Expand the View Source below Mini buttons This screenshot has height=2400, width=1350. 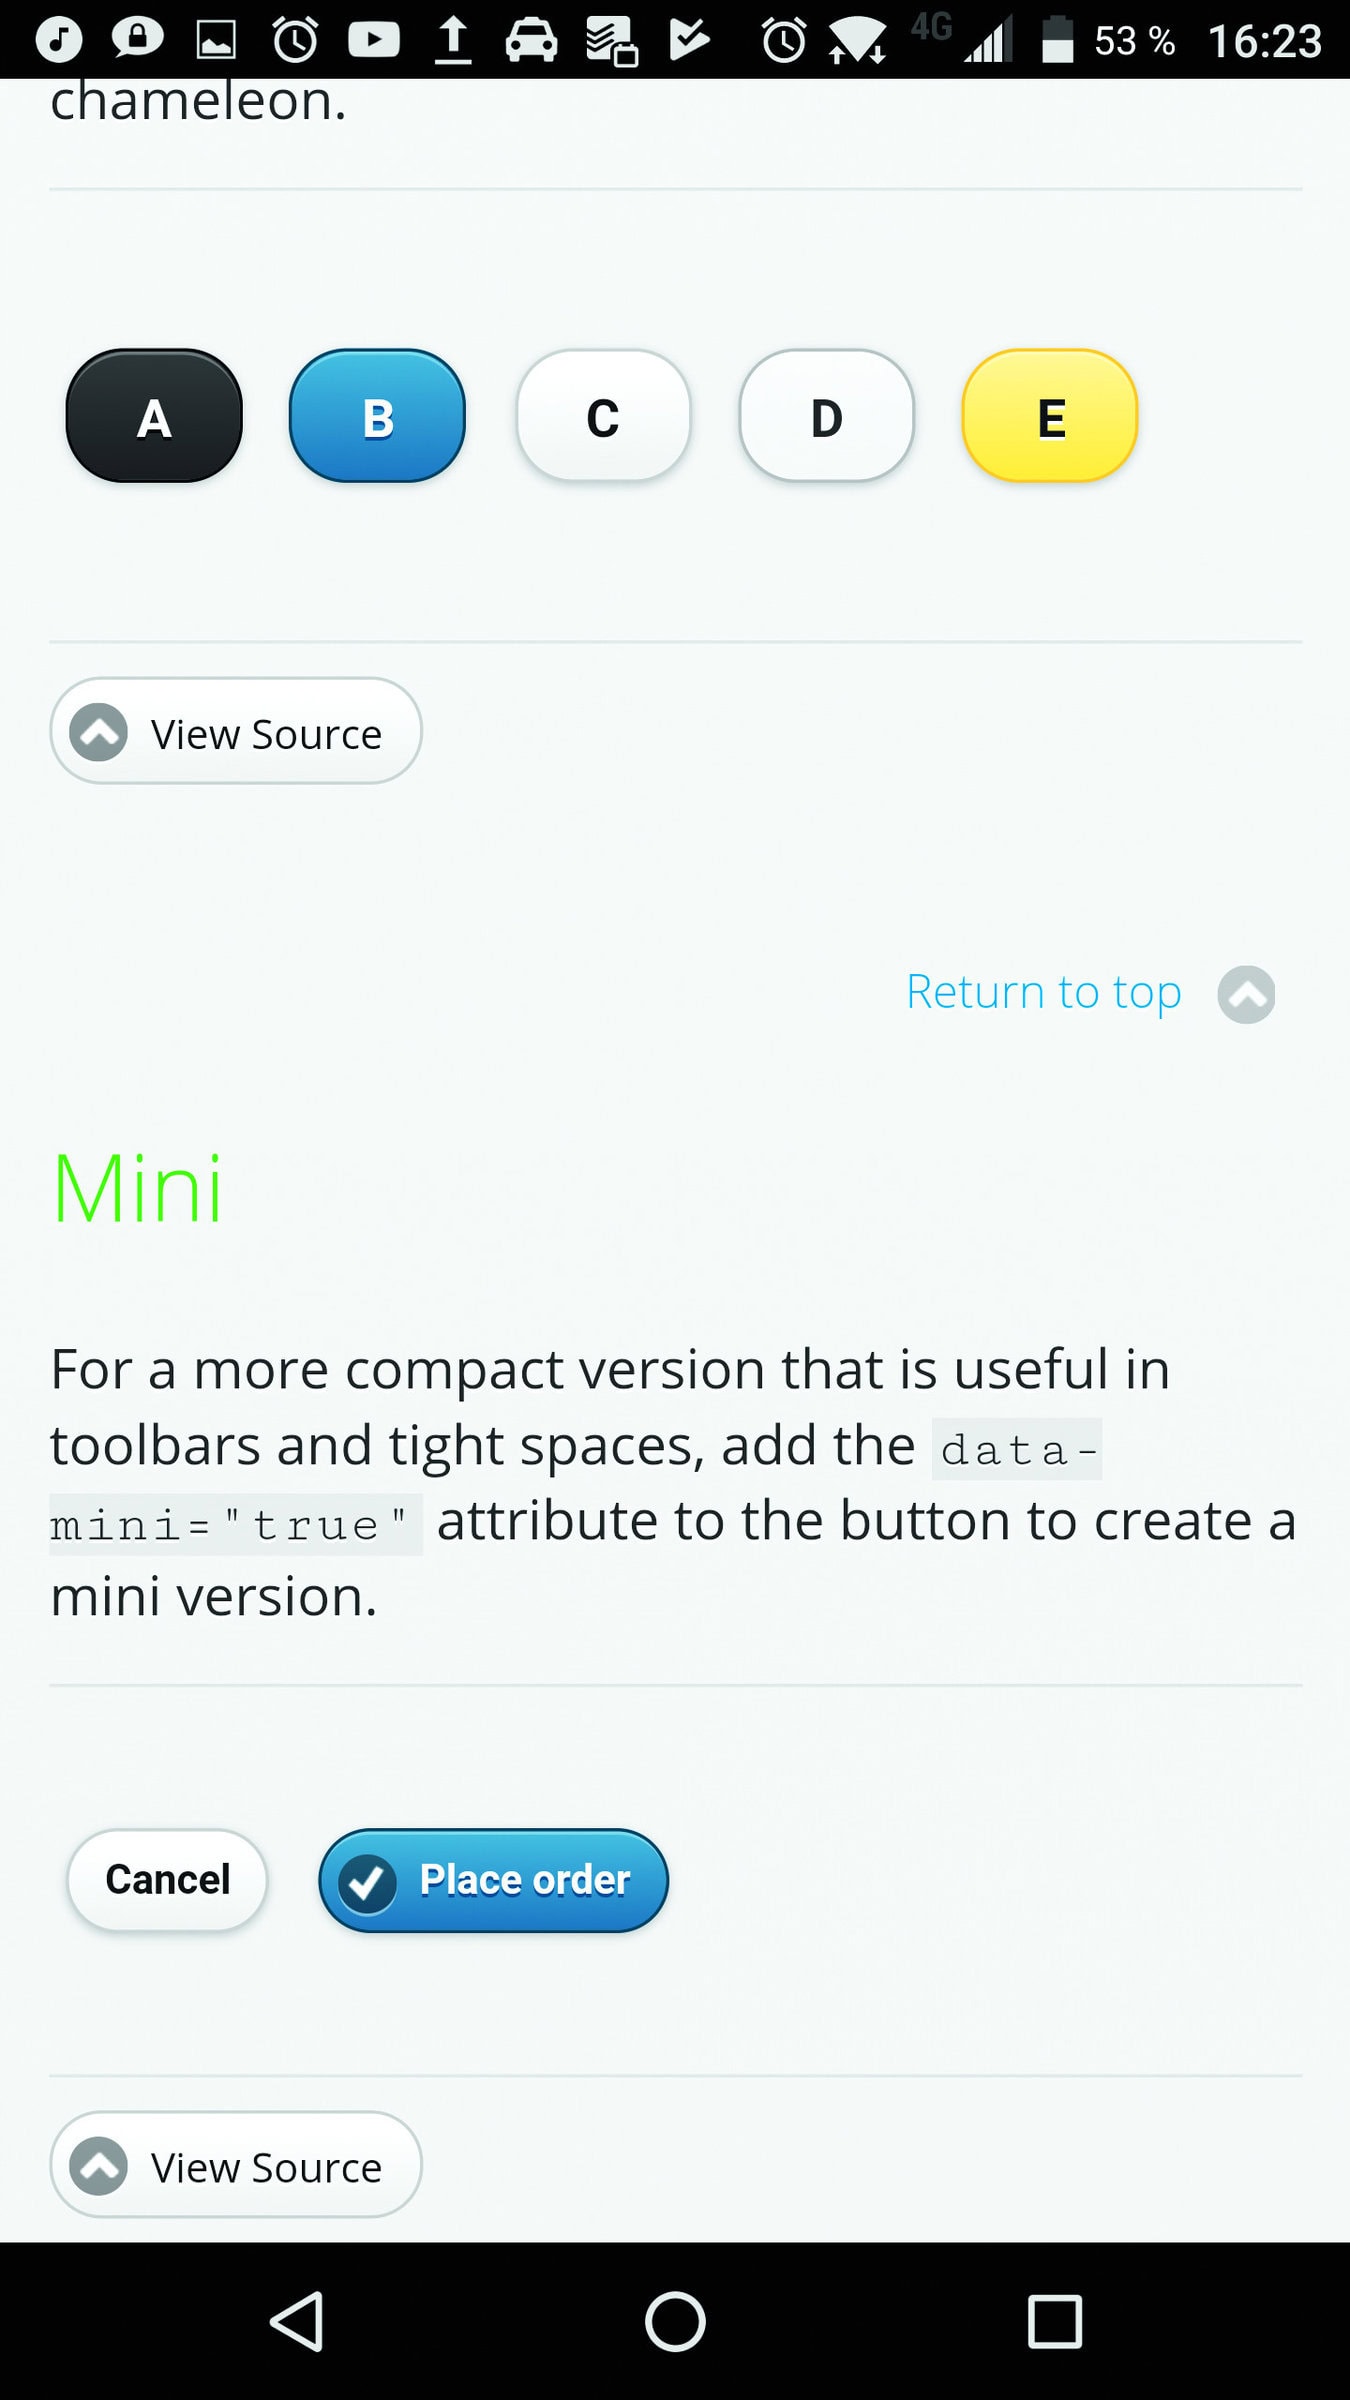pos(236,2165)
